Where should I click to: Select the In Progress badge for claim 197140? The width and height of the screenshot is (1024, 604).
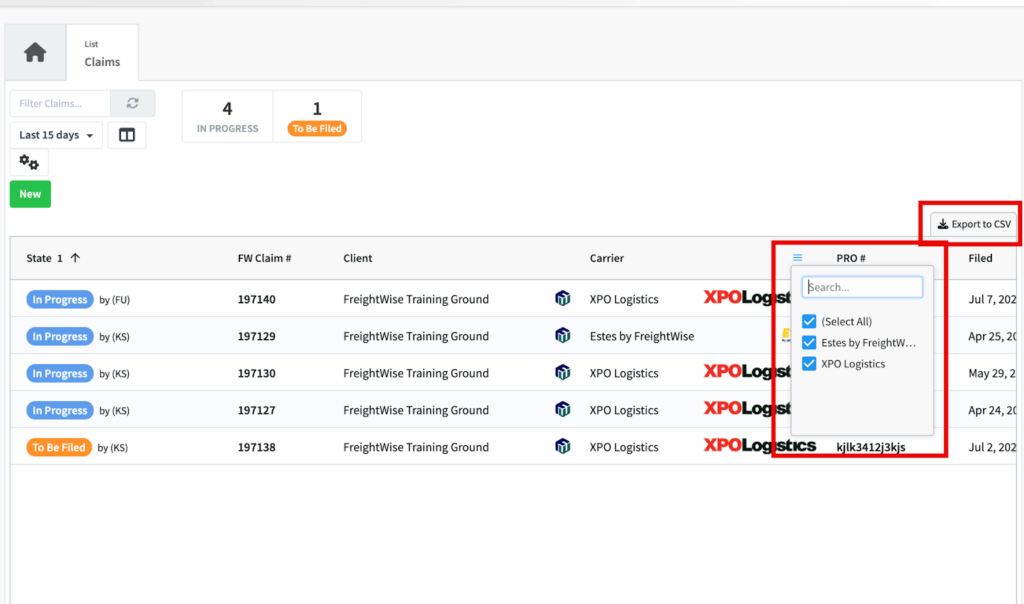pos(59,298)
